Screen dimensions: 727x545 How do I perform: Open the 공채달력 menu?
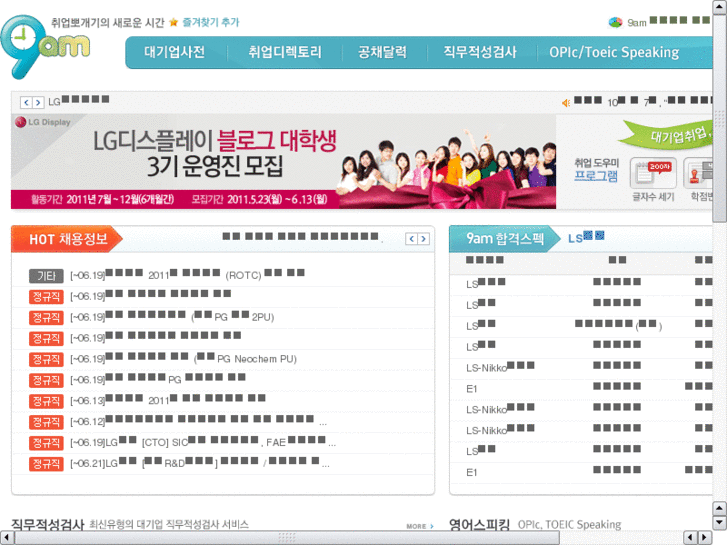tap(382, 52)
